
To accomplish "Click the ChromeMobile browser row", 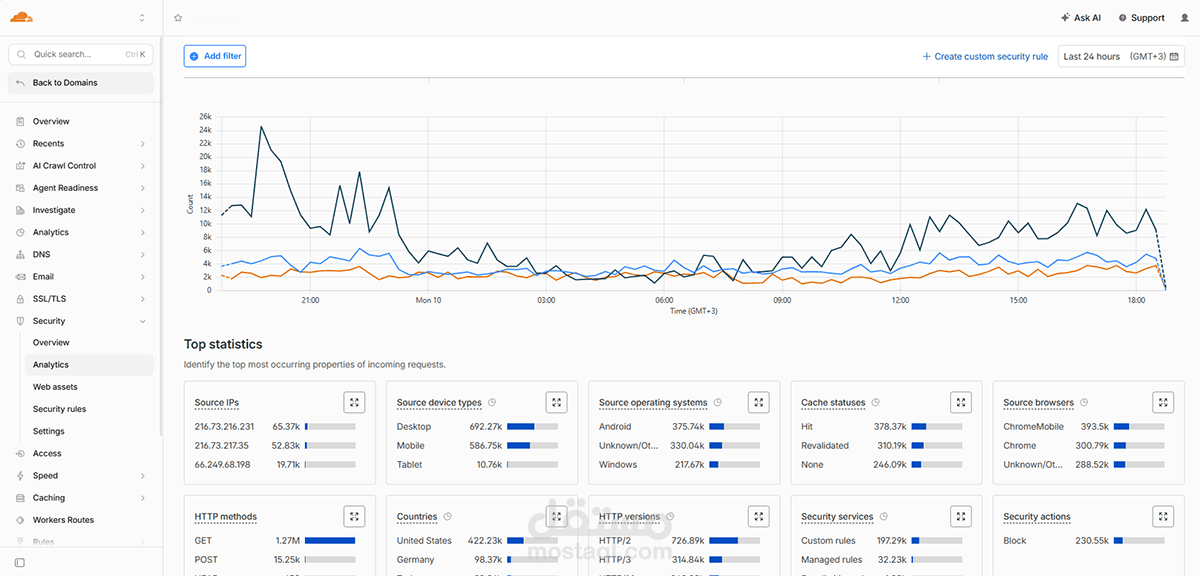I will [1084, 426].
